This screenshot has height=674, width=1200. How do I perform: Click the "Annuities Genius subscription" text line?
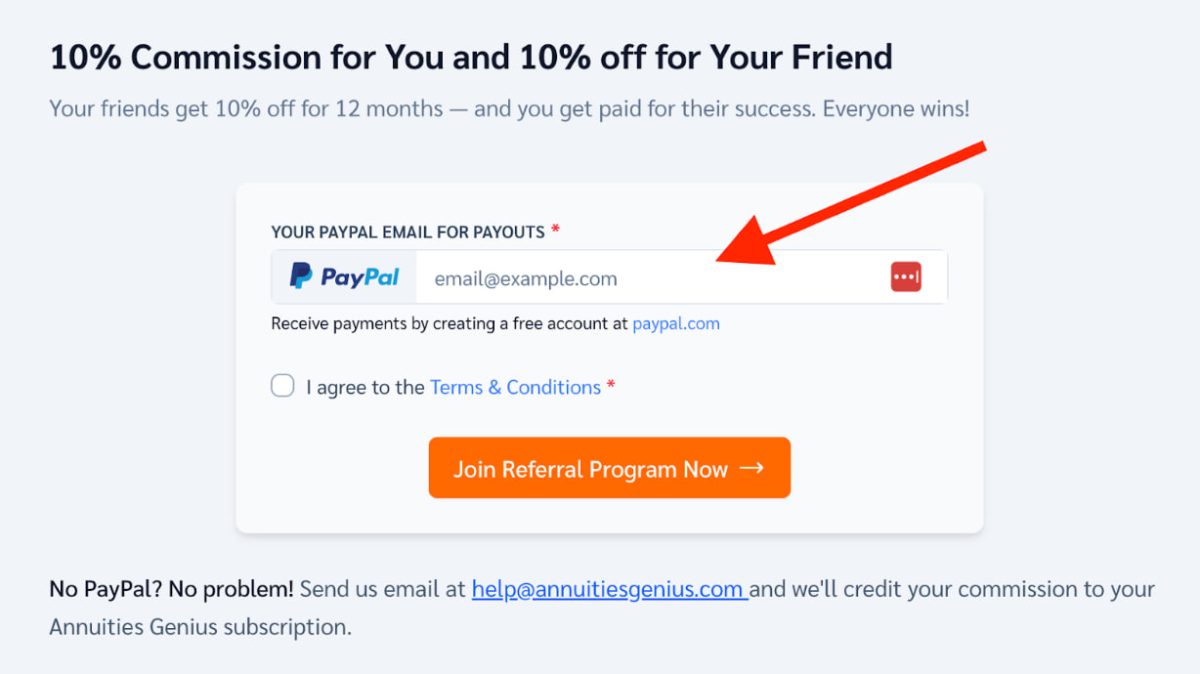pos(200,628)
